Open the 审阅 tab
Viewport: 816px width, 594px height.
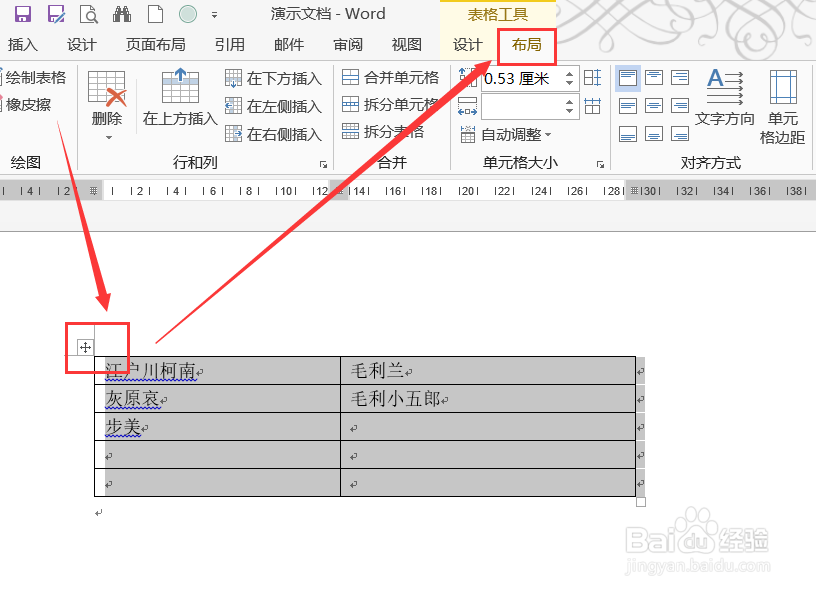[x=348, y=45]
